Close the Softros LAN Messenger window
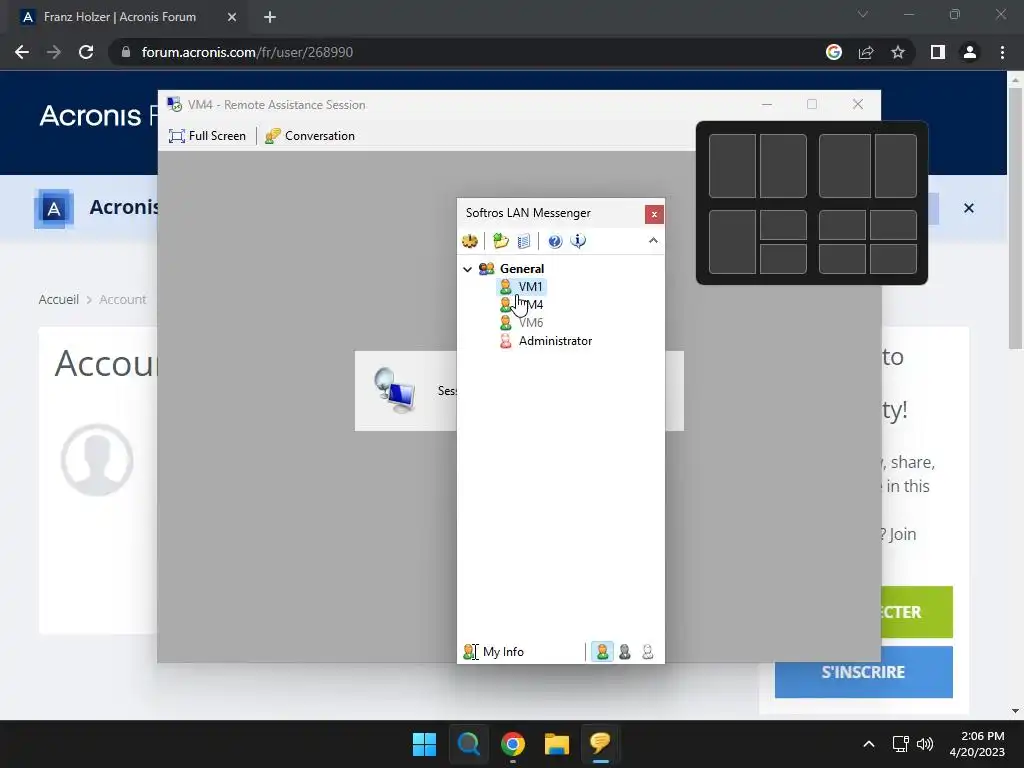This screenshot has height=768, width=1024. 654,214
